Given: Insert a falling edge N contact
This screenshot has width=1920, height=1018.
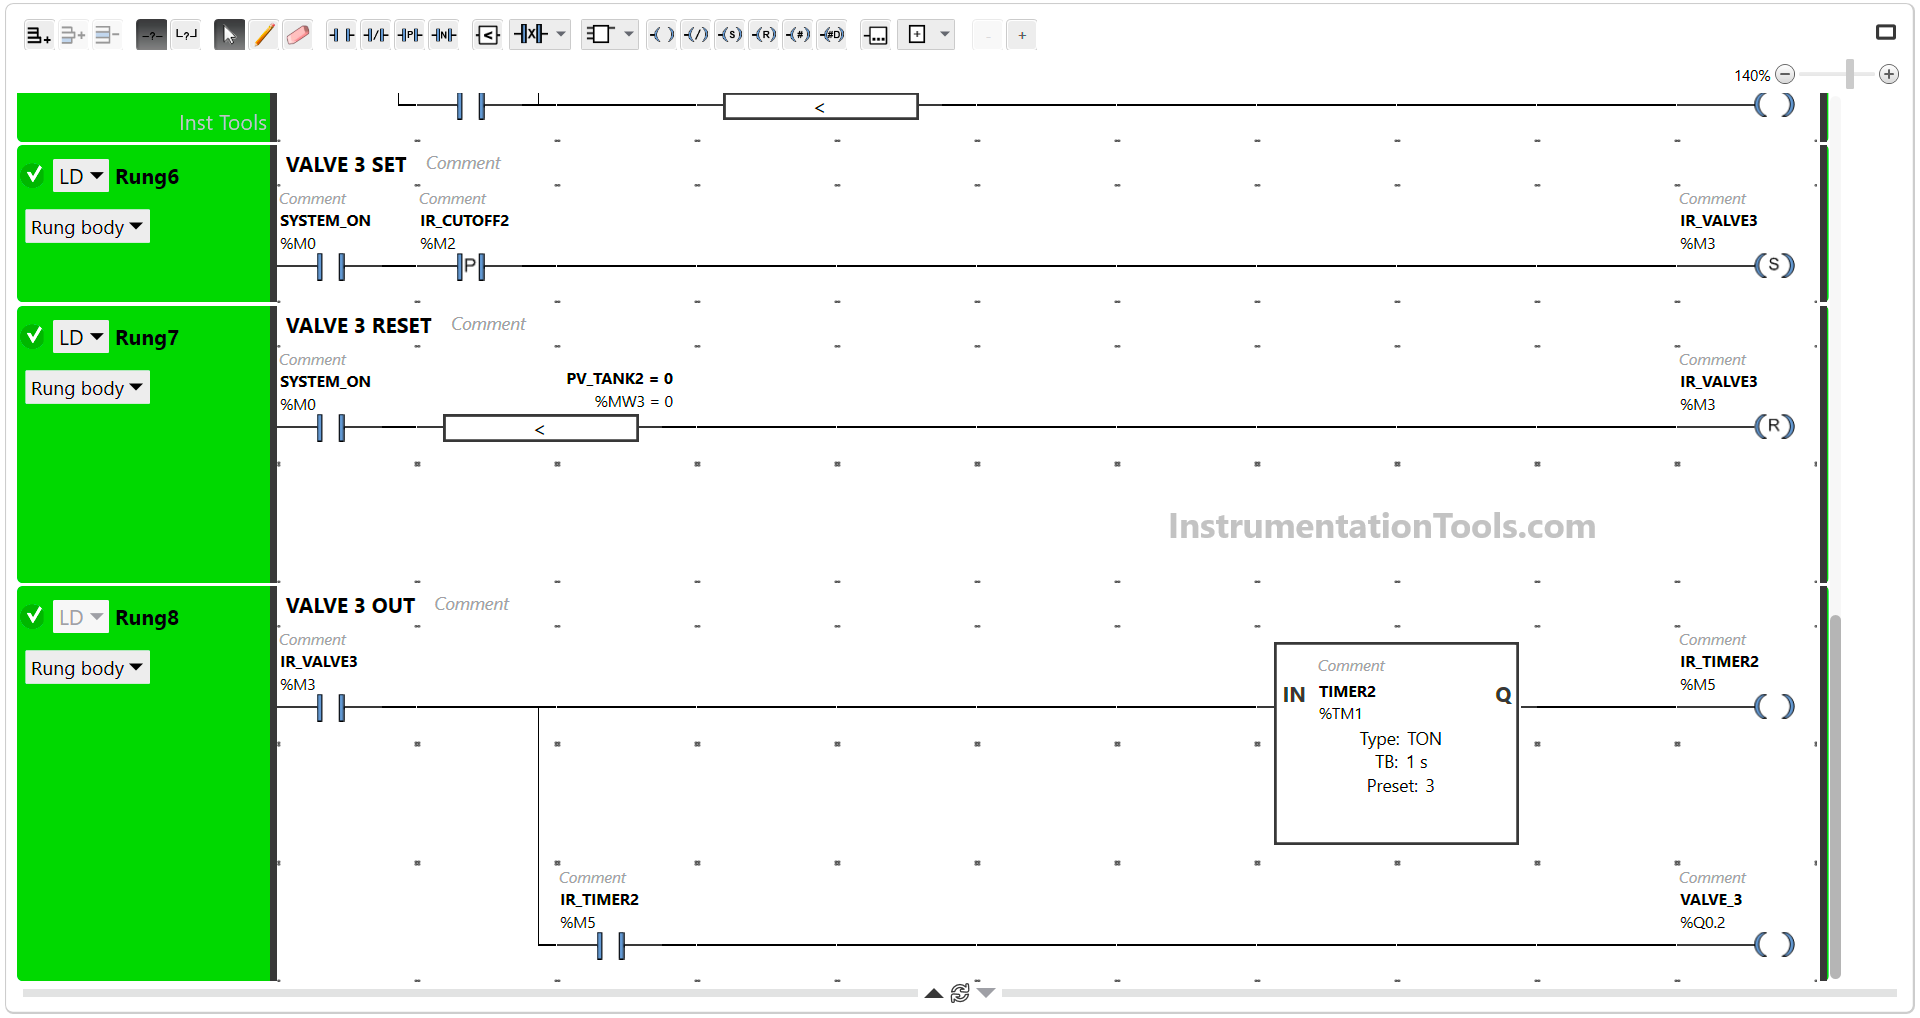Looking at the screenshot, I should click(x=444, y=35).
